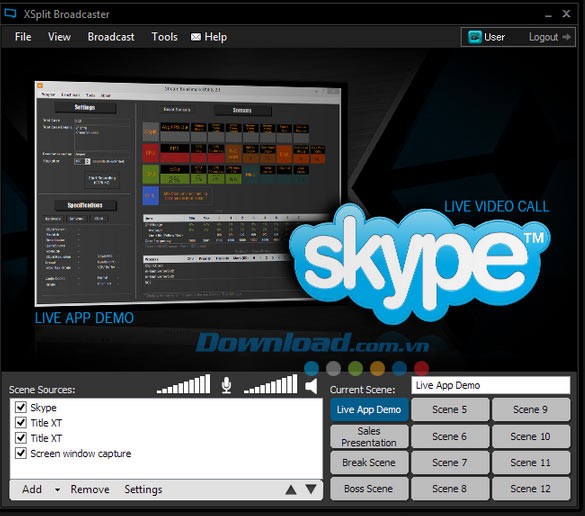The image size is (585, 516).
Task: Select Scene 9 button
Action: pos(531,410)
